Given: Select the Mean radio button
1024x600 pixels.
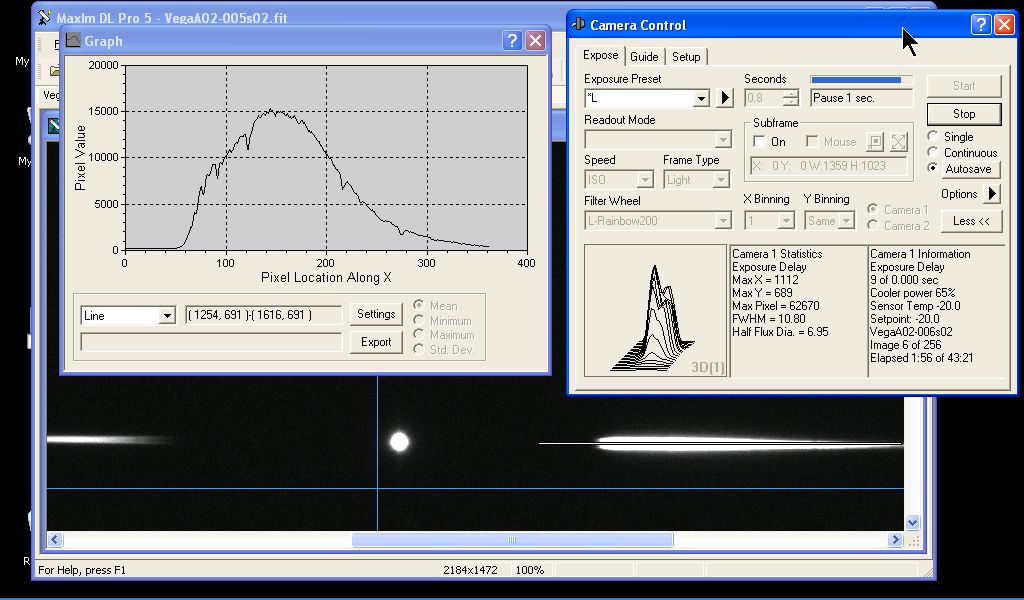Looking at the screenshot, I should click(x=419, y=305).
